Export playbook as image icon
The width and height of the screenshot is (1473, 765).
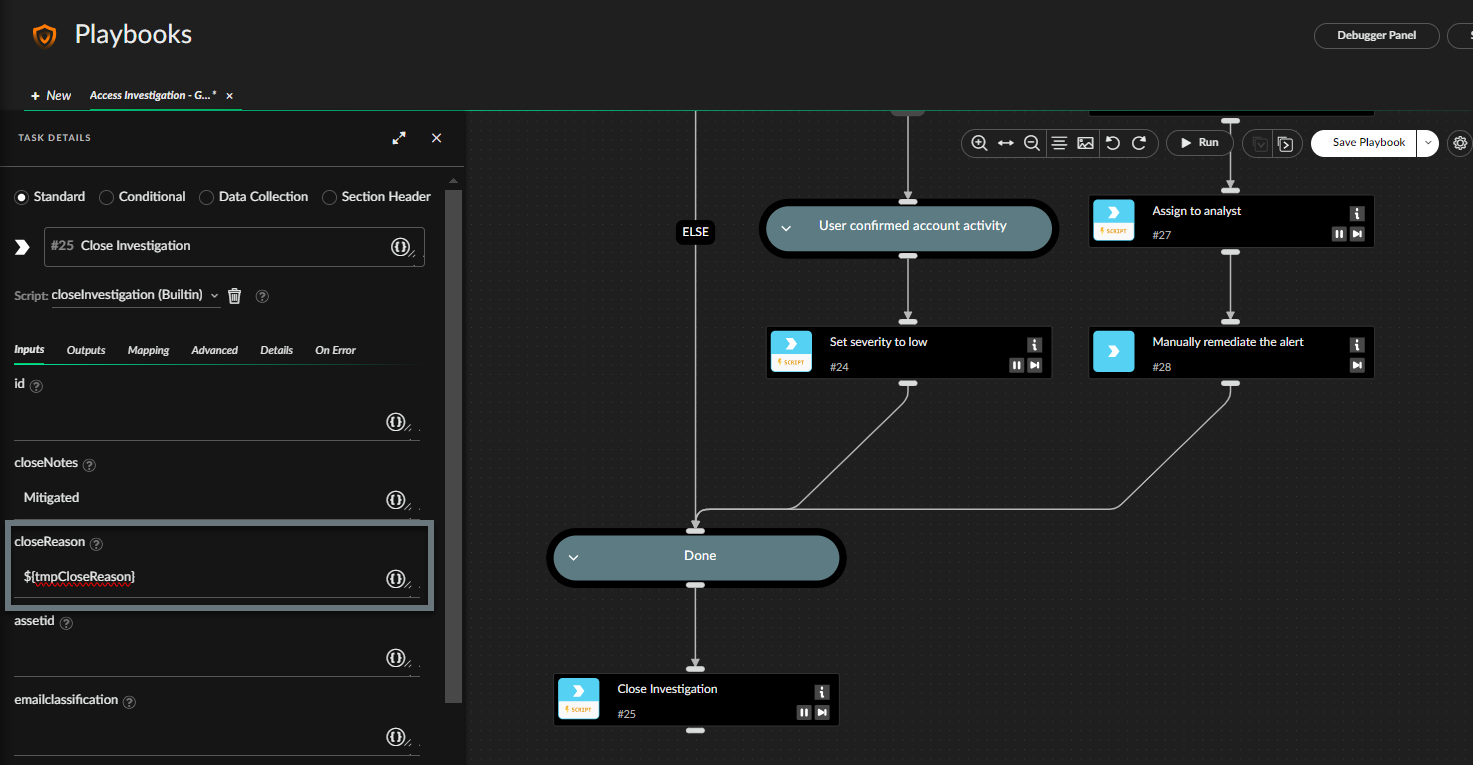(1085, 143)
